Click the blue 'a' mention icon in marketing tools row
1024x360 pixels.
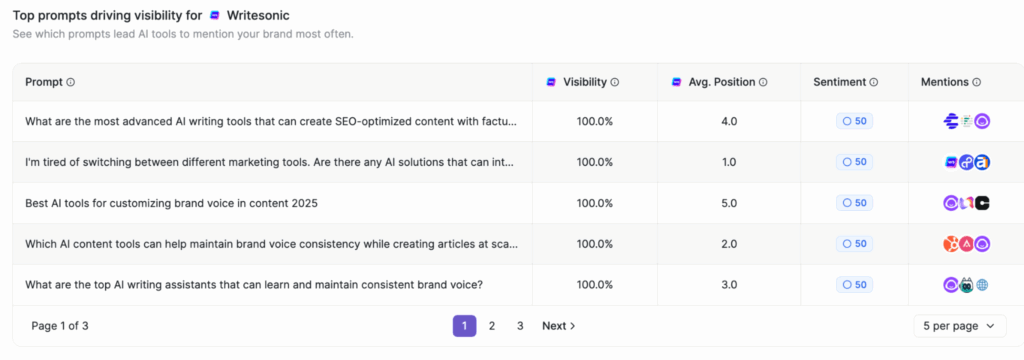click(982, 162)
